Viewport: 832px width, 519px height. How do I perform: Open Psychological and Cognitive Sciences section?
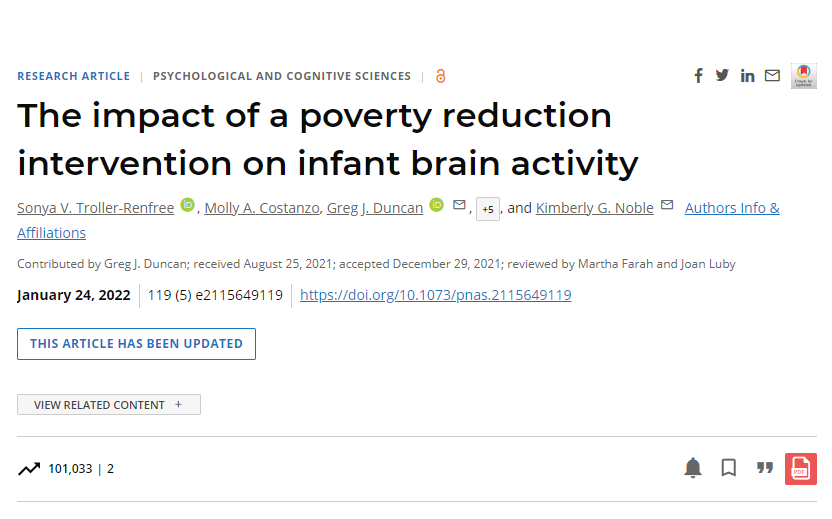[x=282, y=76]
